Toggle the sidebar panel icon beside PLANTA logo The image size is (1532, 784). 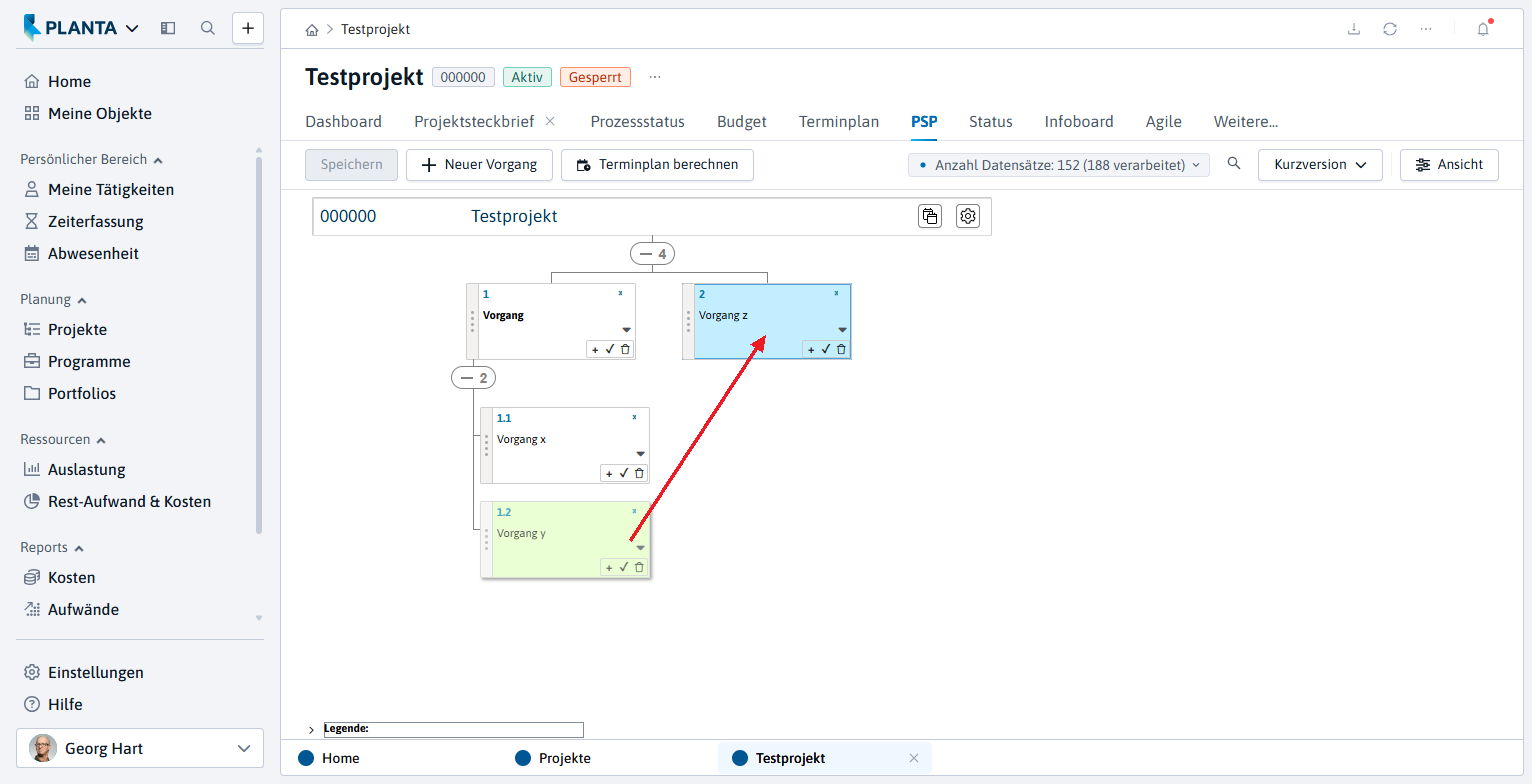pyautogui.click(x=168, y=28)
